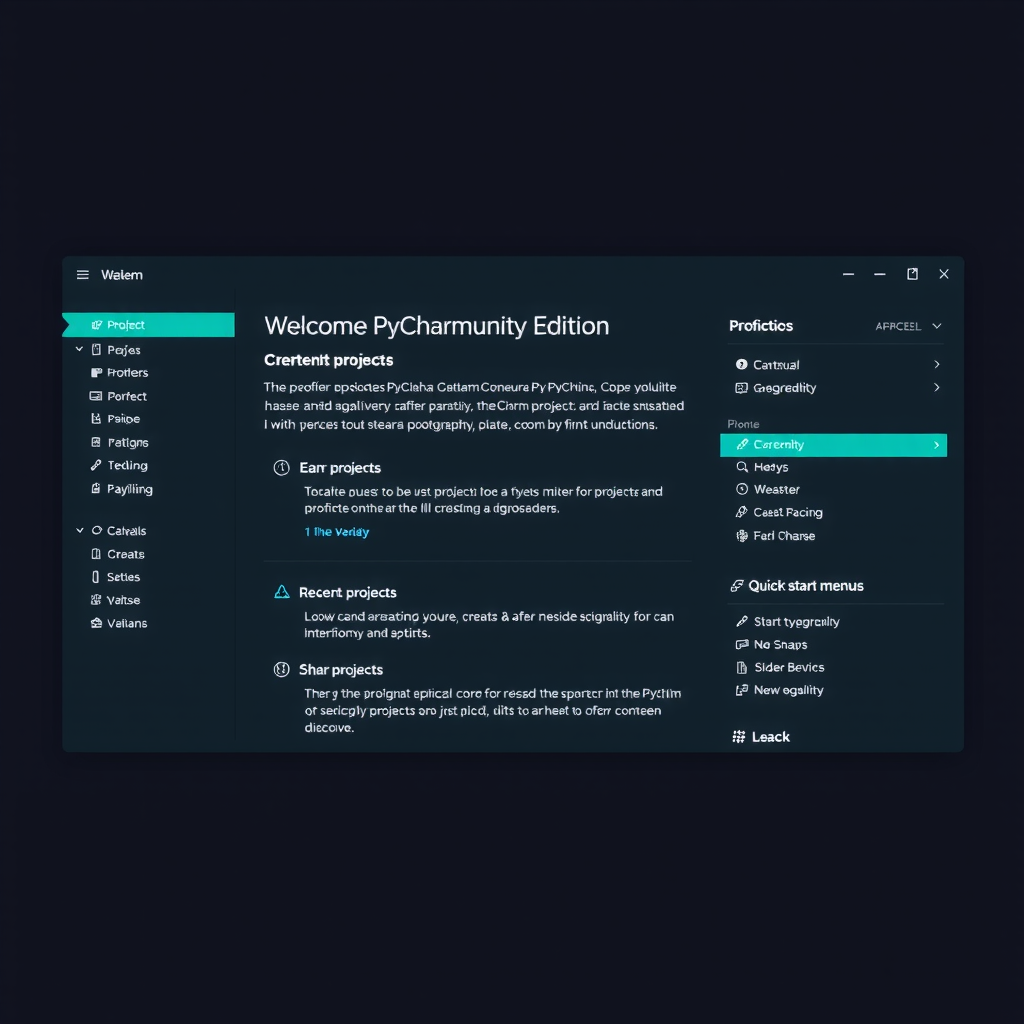Open the AFRCEL dropdown in Profictios
Screen dimensions: 1024x1024
pos(907,325)
